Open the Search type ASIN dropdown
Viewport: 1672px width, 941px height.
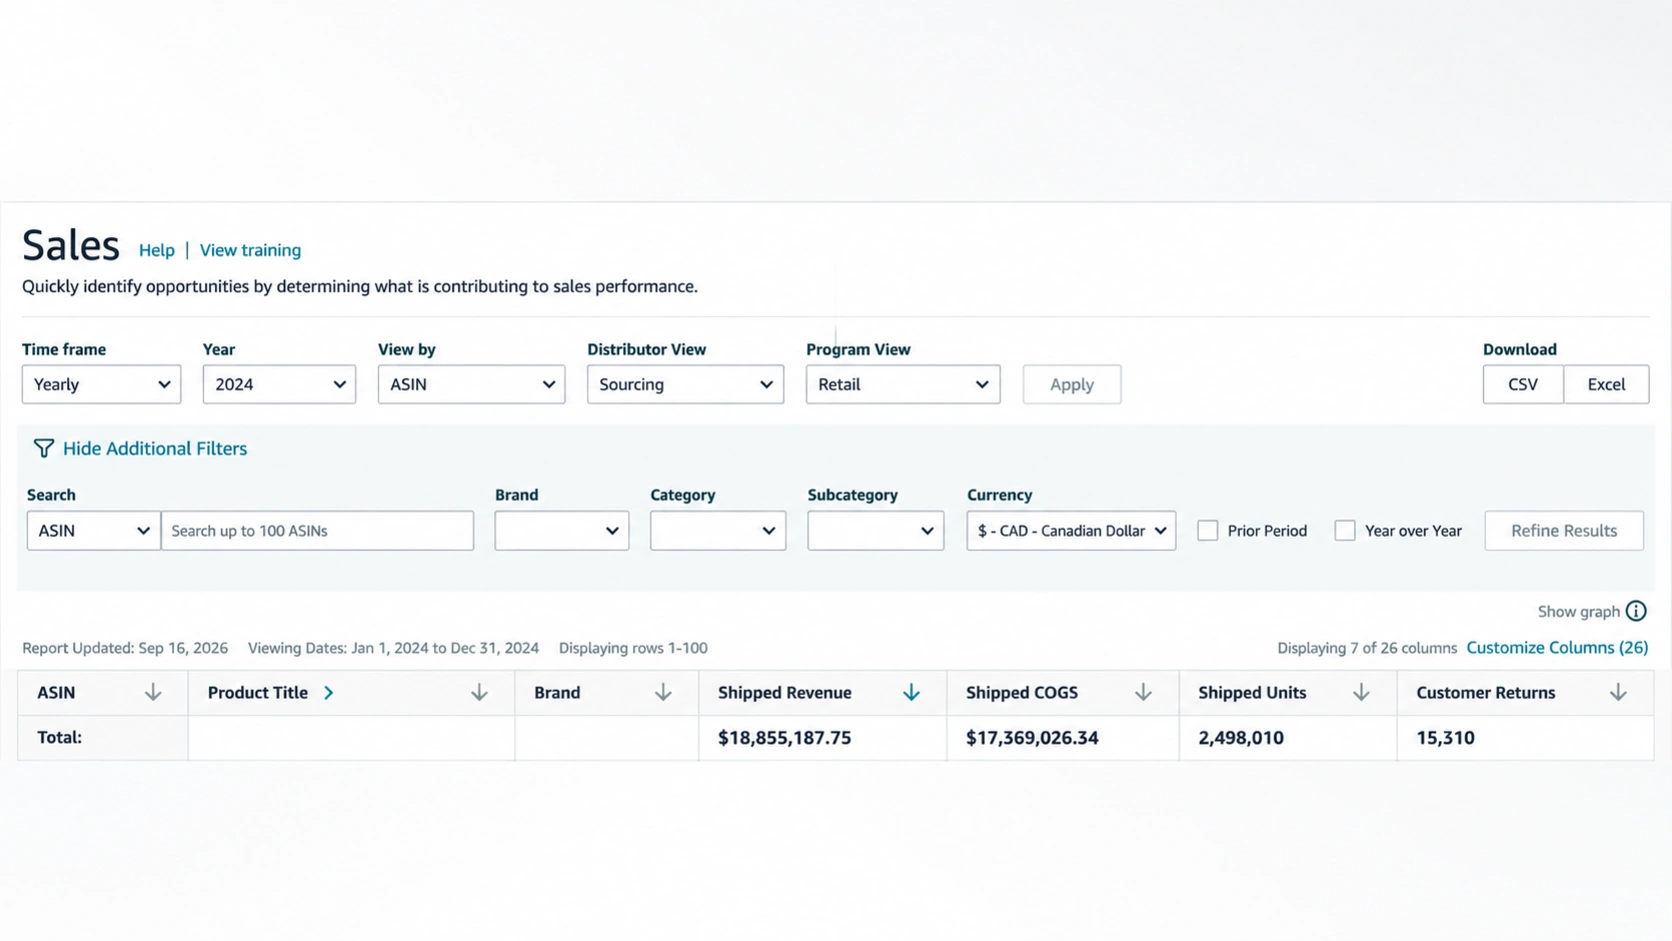[x=93, y=530]
